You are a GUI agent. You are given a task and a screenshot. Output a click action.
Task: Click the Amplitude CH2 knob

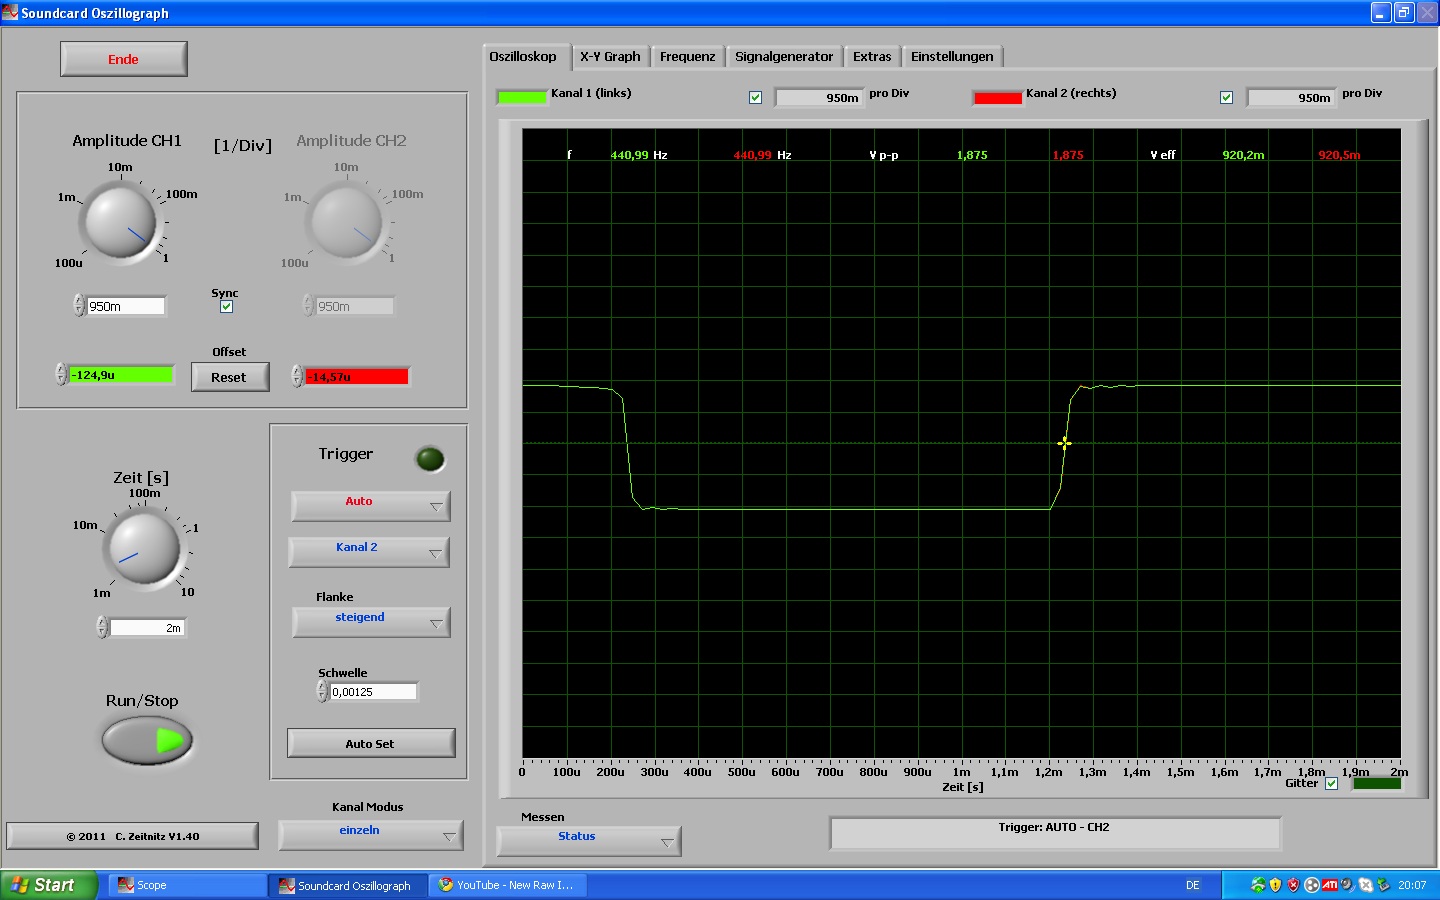click(x=347, y=221)
